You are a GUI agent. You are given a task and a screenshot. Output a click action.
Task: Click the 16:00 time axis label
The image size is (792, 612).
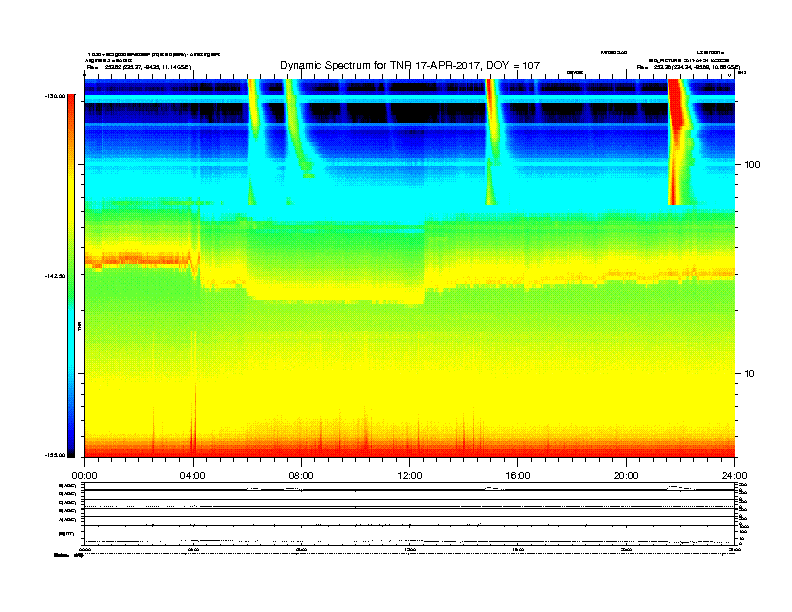click(518, 476)
